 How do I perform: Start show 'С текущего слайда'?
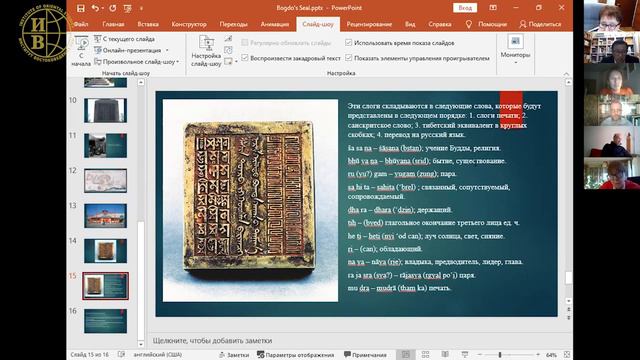124,39
